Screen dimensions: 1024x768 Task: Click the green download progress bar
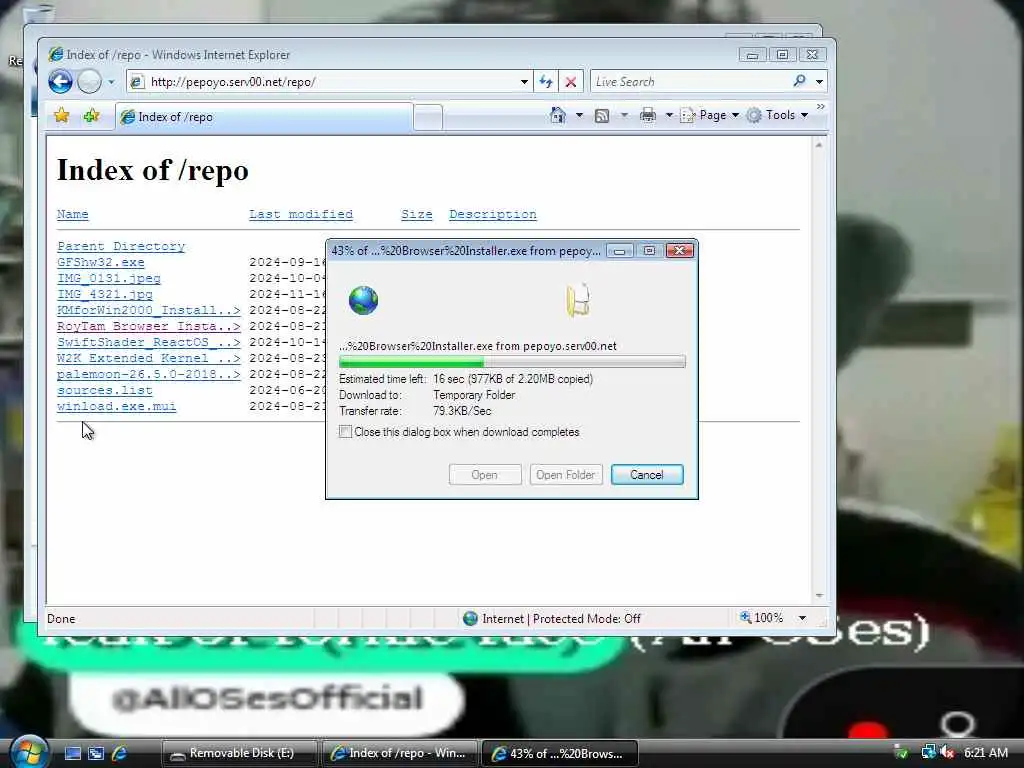click(512, 362)
